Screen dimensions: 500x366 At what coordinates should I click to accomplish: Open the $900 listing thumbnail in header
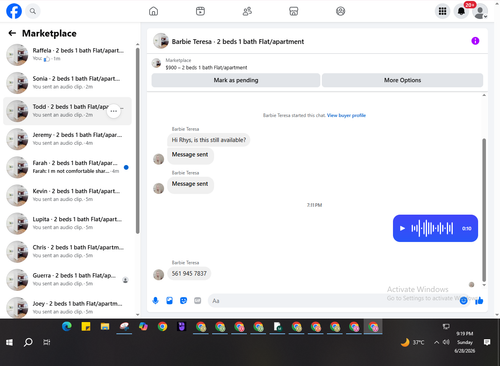coord(156,63)
